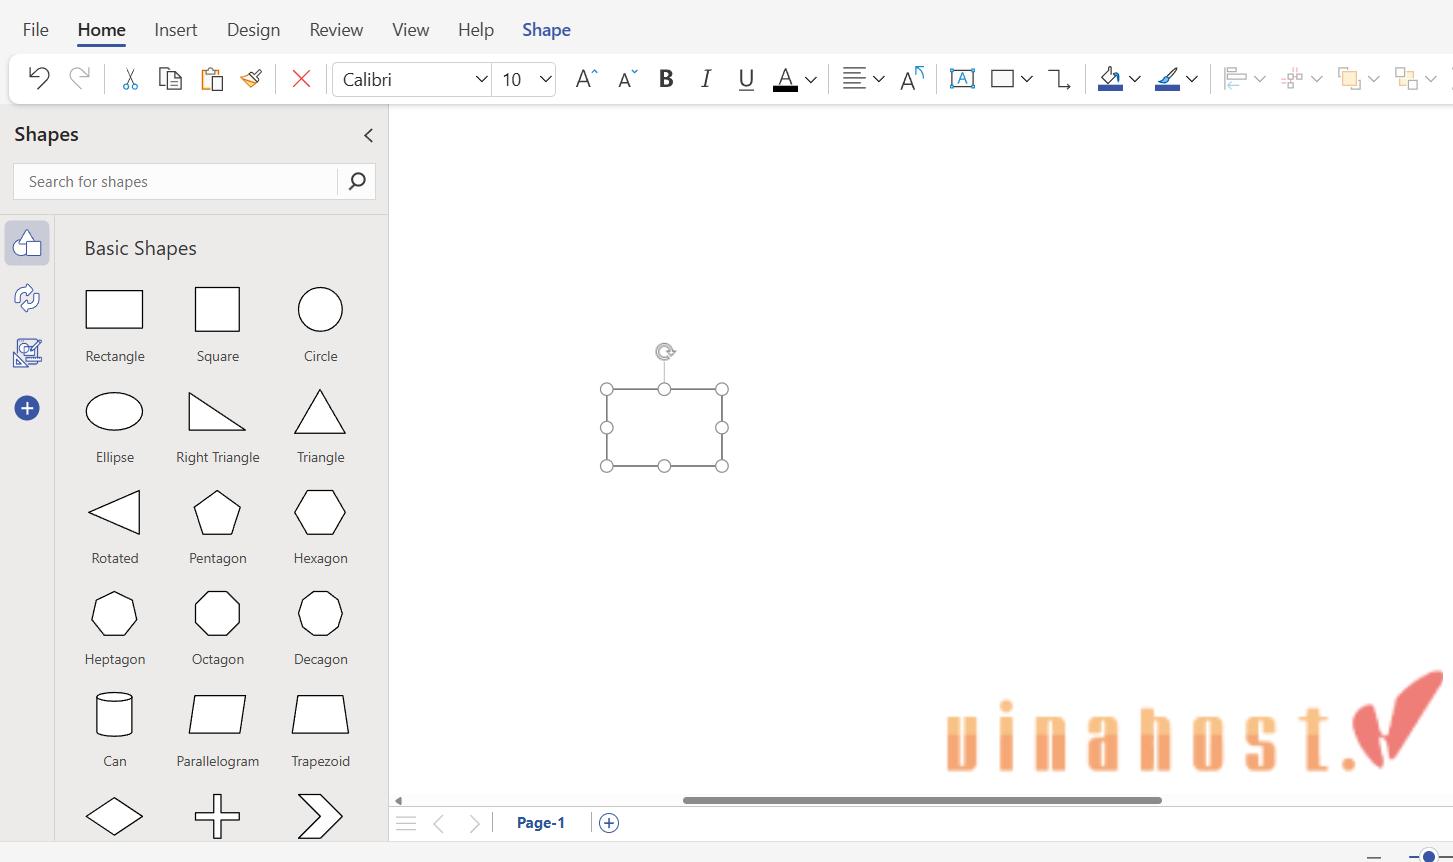Viewport: 1453px width, 862px height.
Task: Switch to the Insert tab
Action: 175,30
